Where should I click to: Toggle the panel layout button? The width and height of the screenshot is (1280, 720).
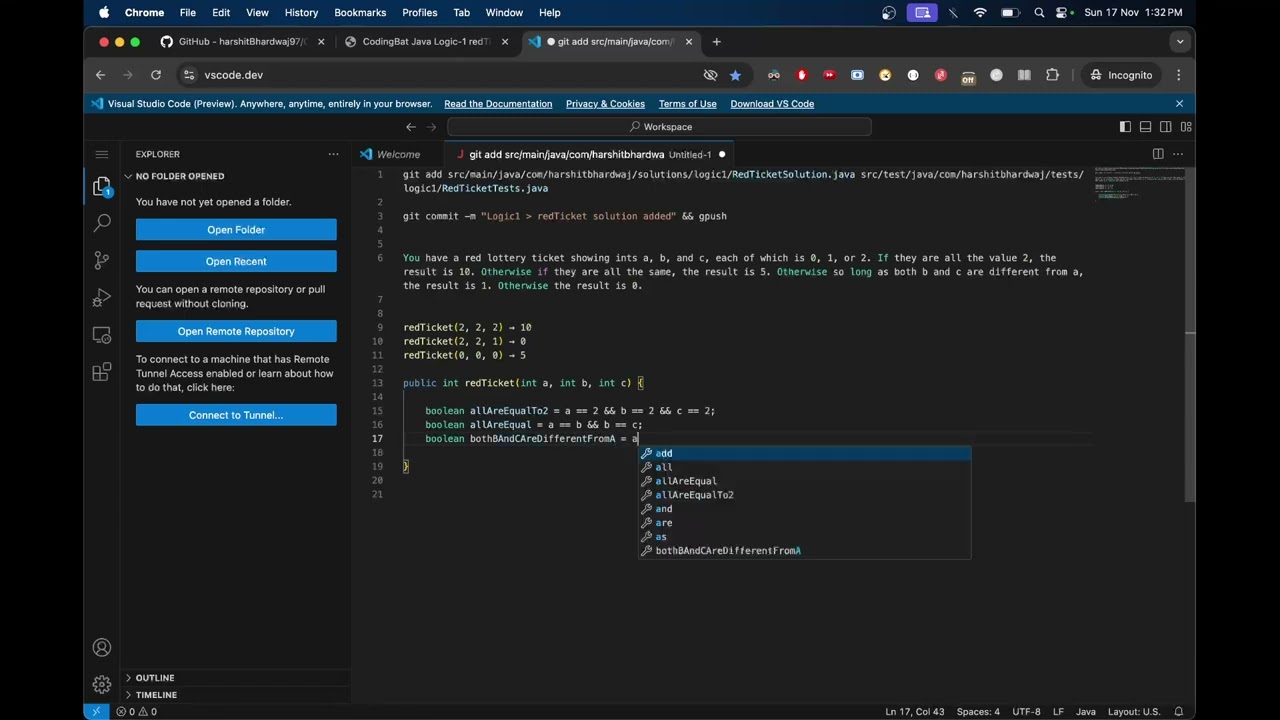pos(1146,127)
